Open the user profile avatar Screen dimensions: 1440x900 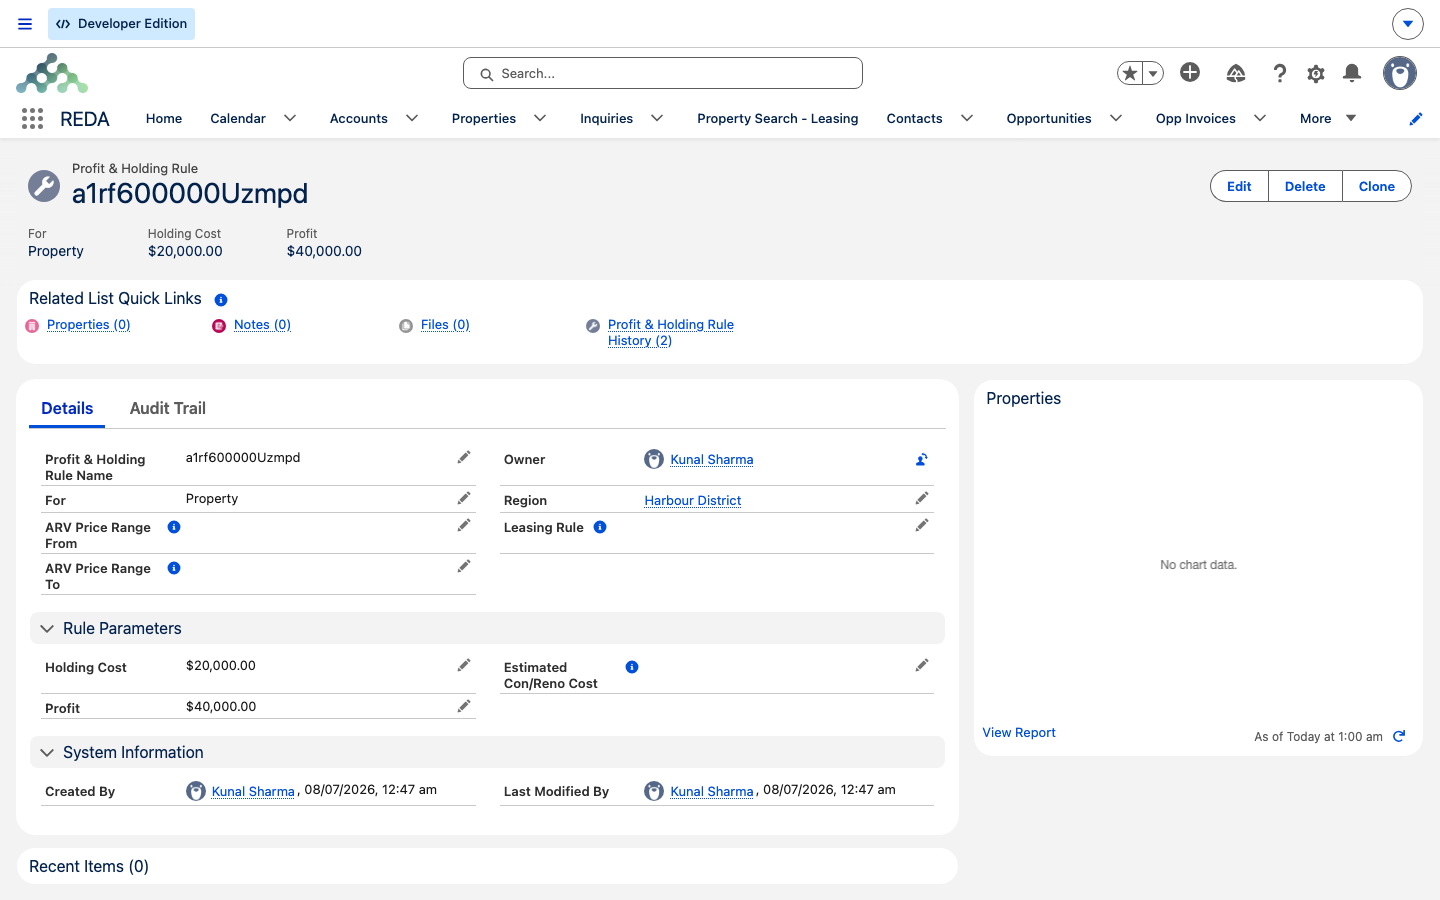coord(1400,73)
